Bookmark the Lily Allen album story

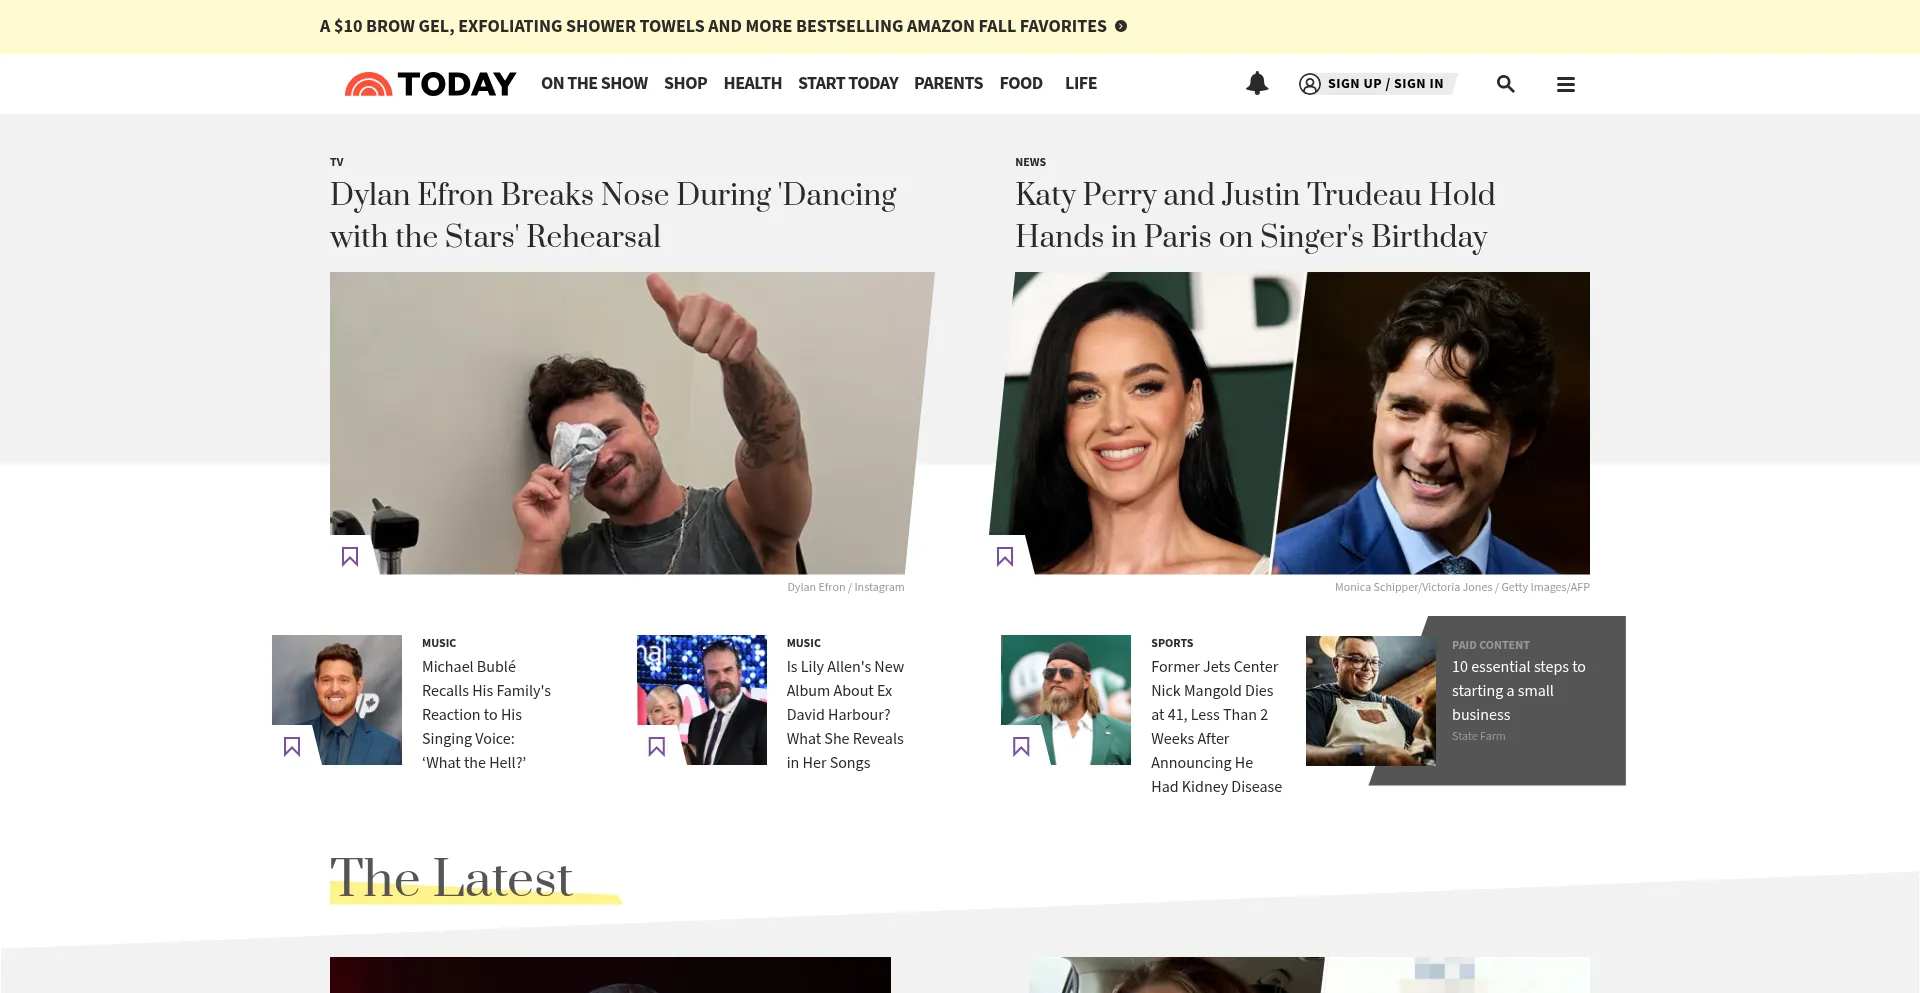[657, 746]
